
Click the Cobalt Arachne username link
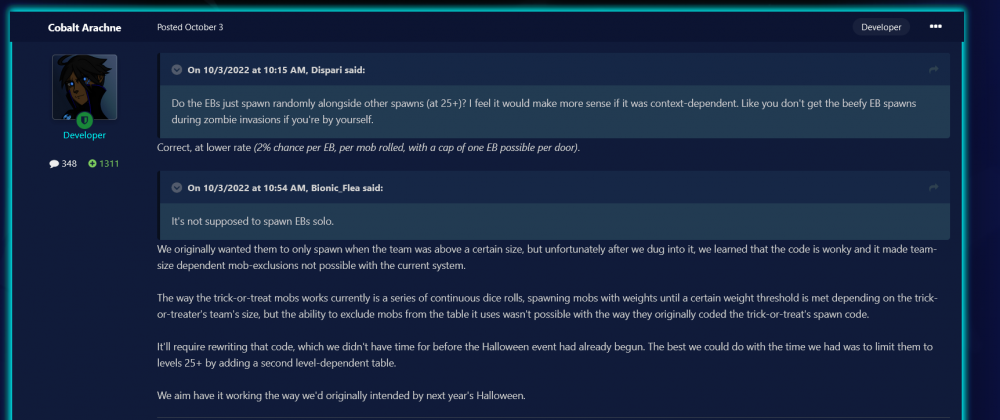(x=84, y=27)
